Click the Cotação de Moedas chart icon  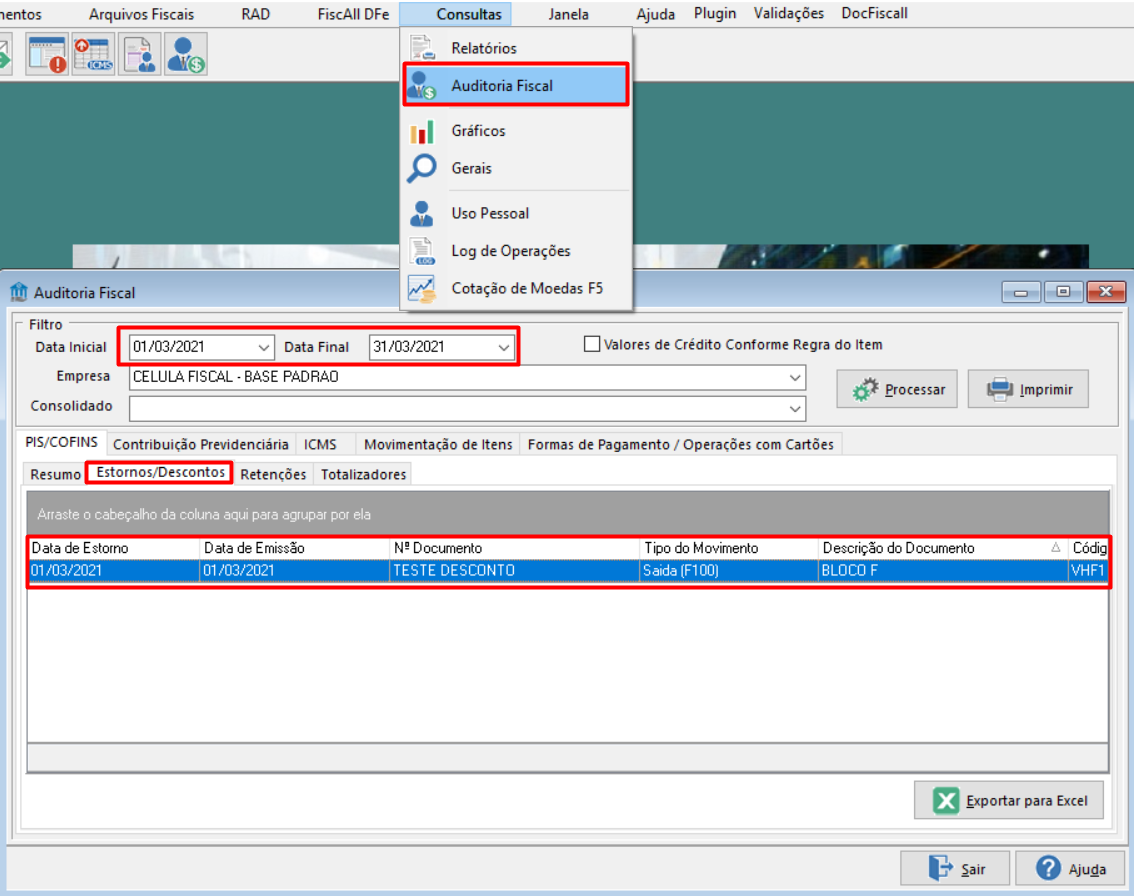tap(422, 289)
